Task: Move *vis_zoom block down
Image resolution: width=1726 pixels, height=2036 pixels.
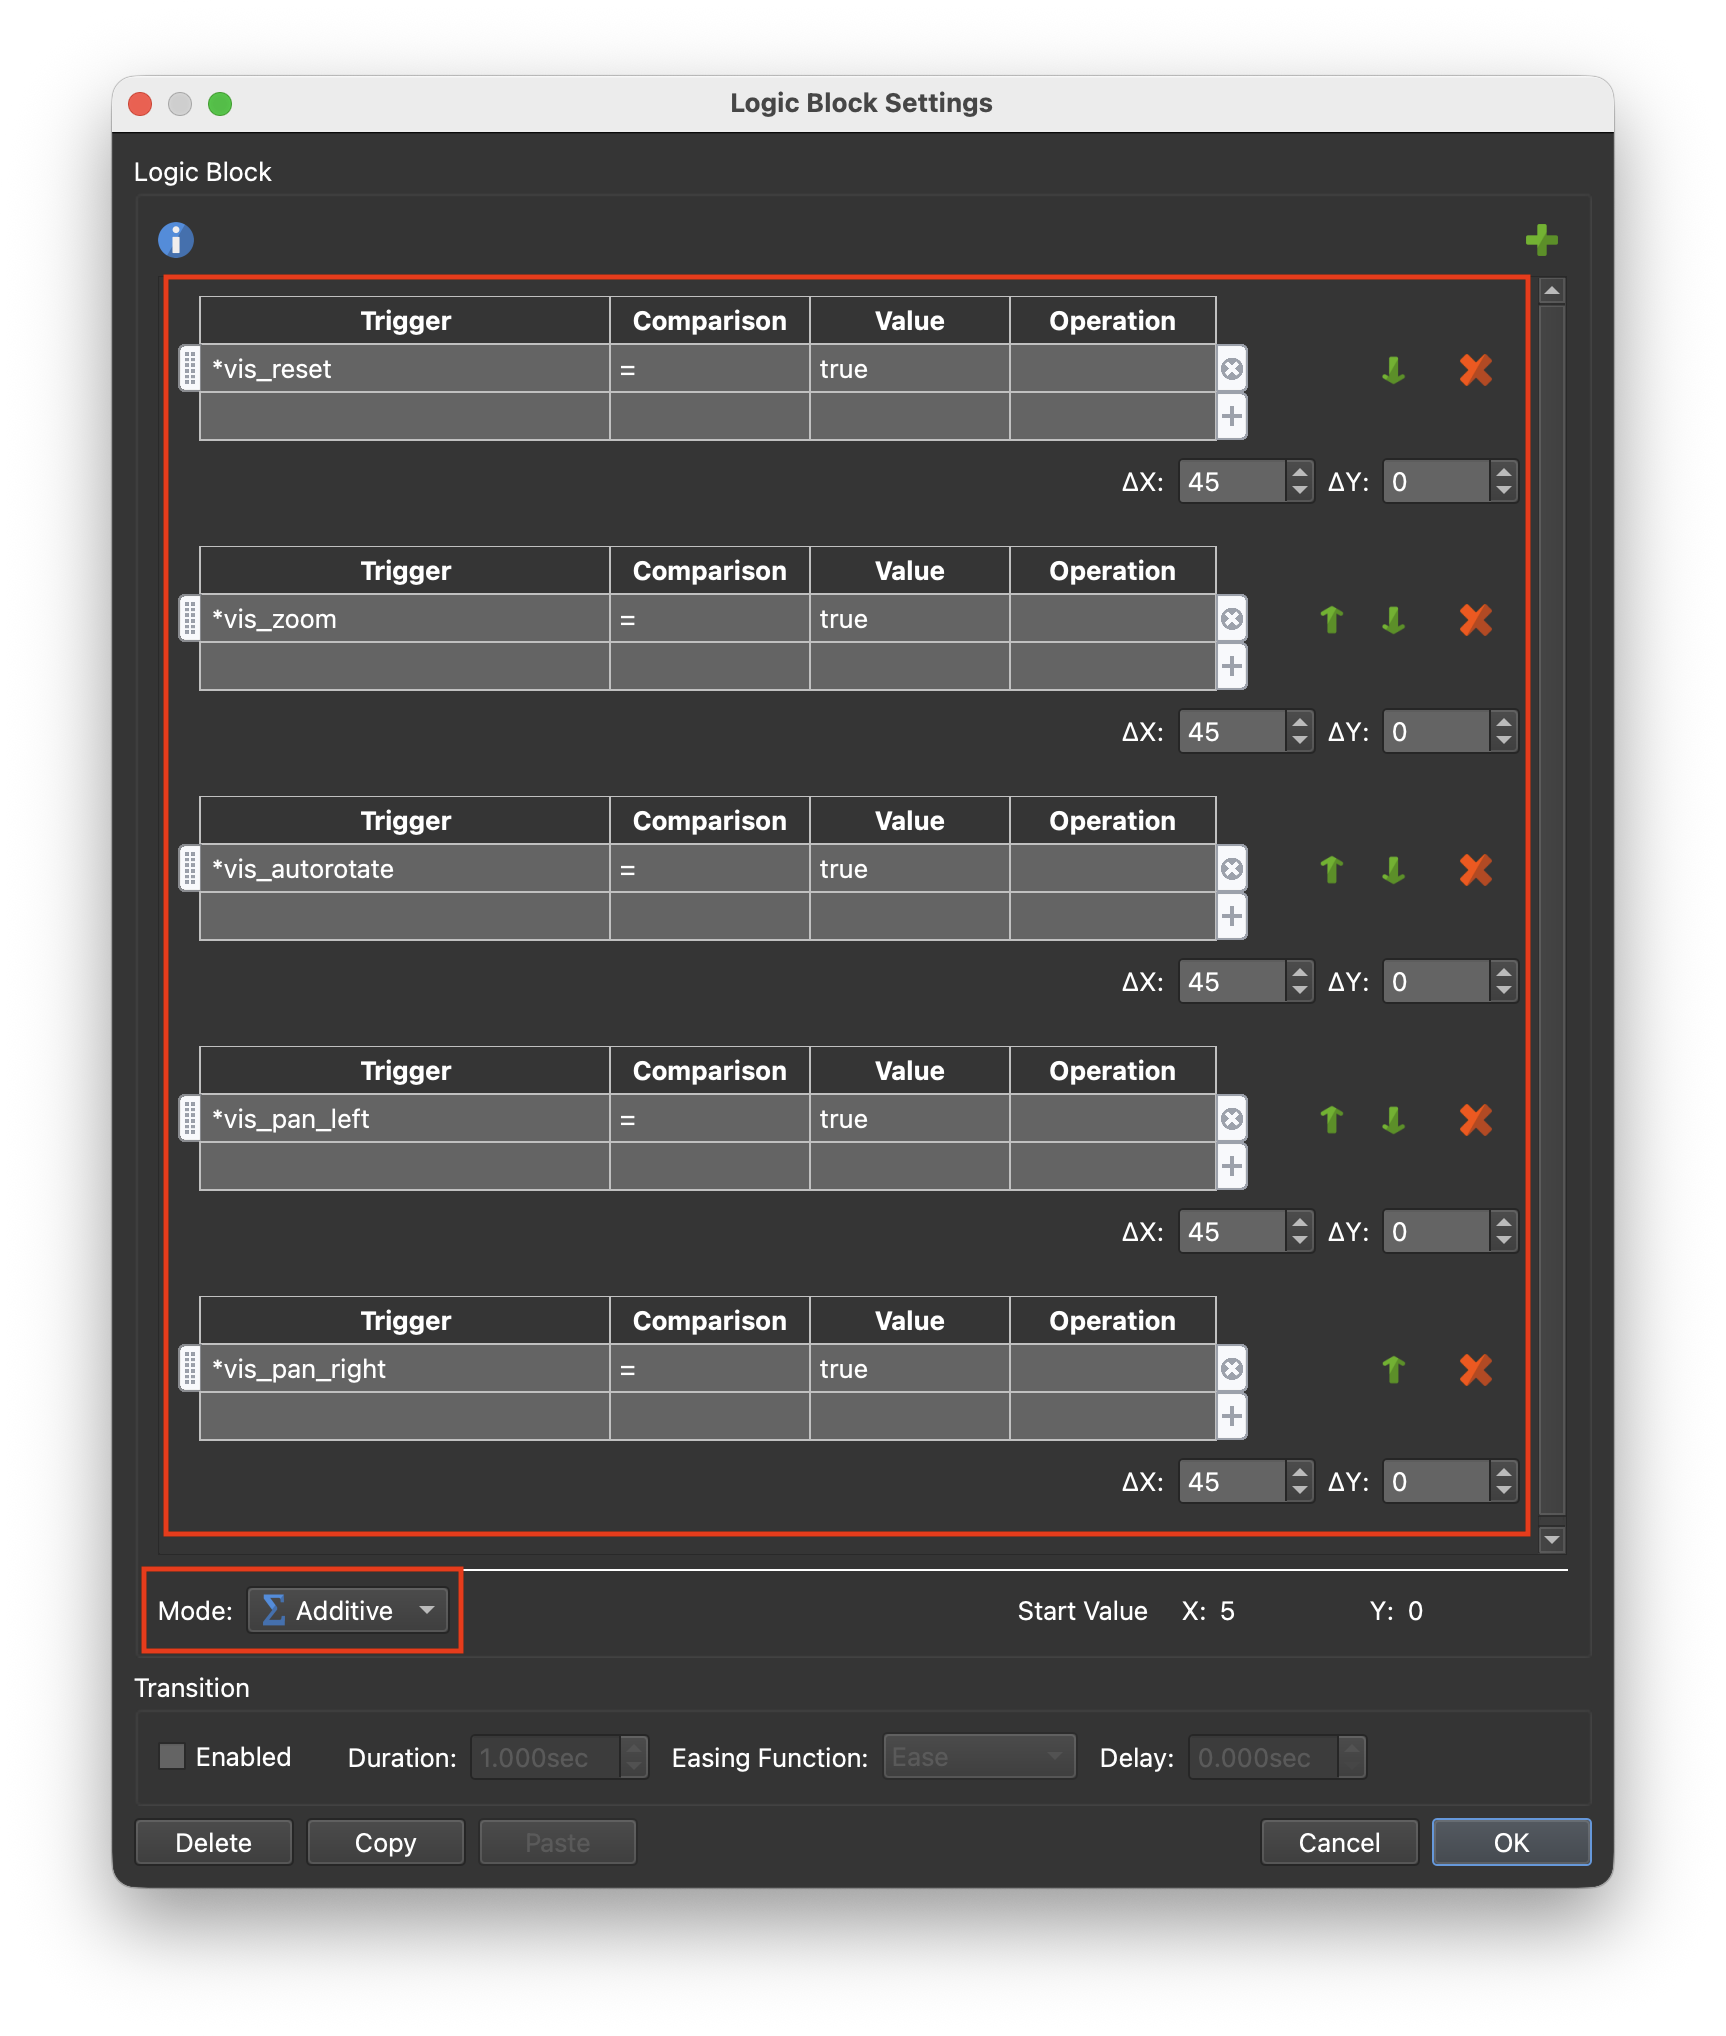Action: coord(1393,620)
